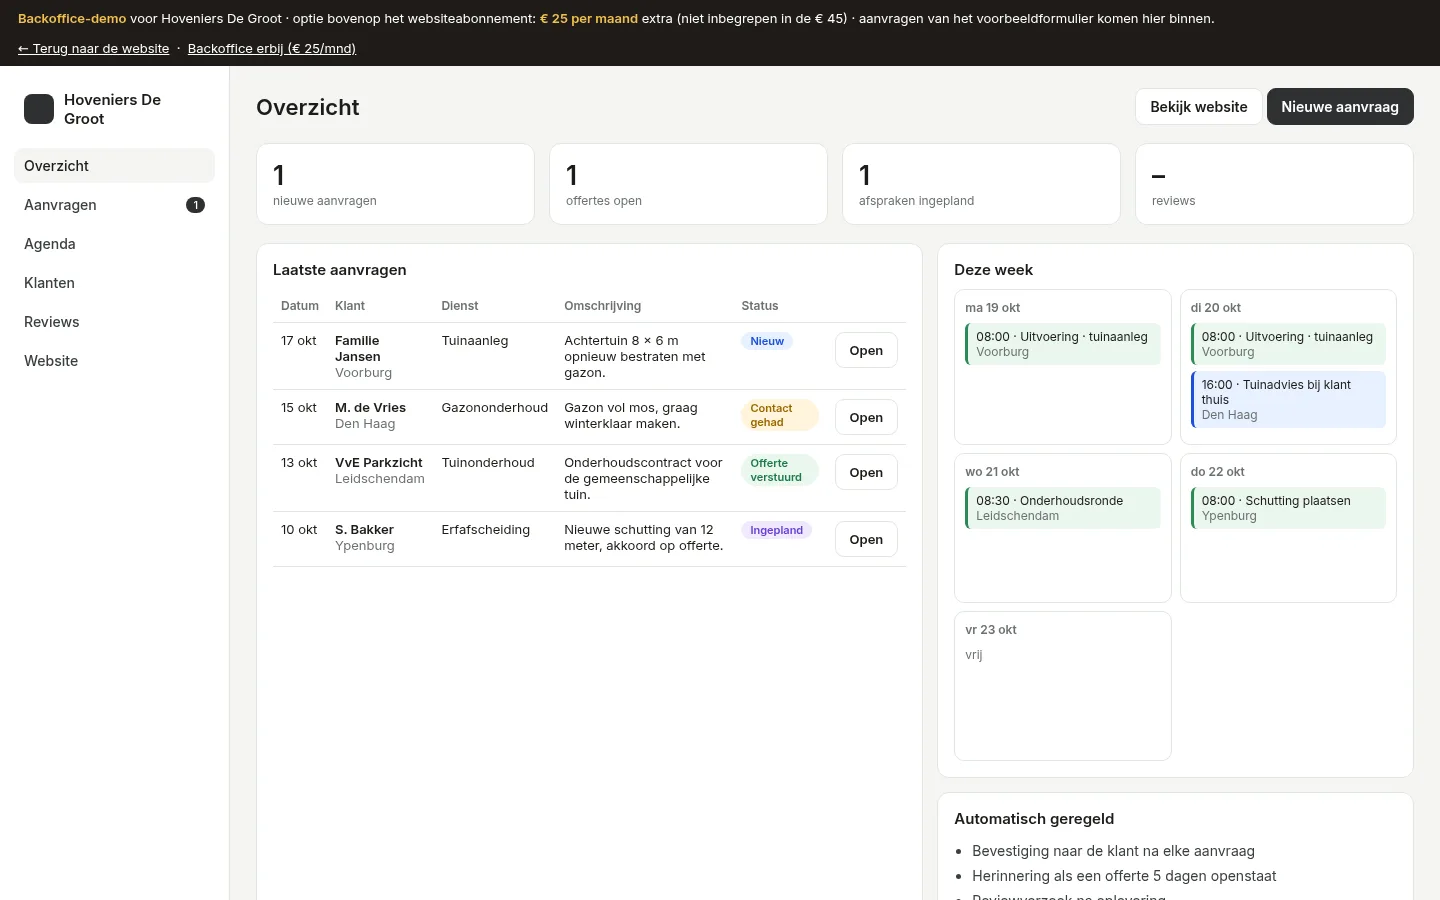
Task: Click the VvE Parkzicht customer name
Action: coord(378,462)
